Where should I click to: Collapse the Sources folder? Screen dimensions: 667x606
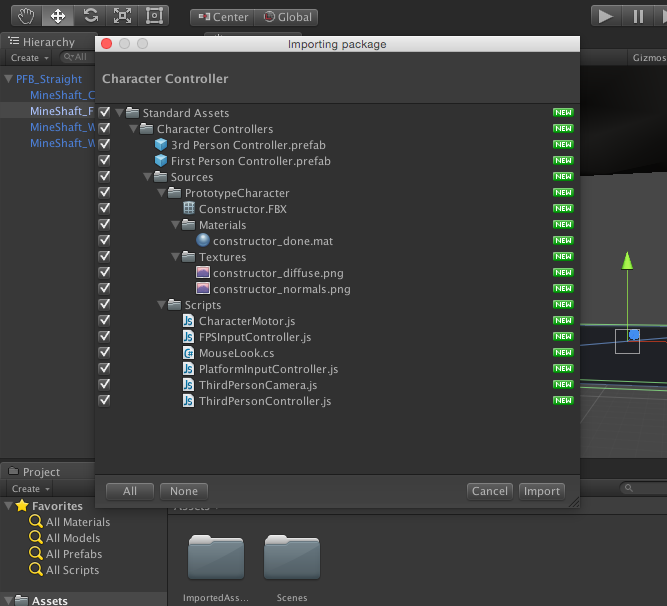coord(148,177)
